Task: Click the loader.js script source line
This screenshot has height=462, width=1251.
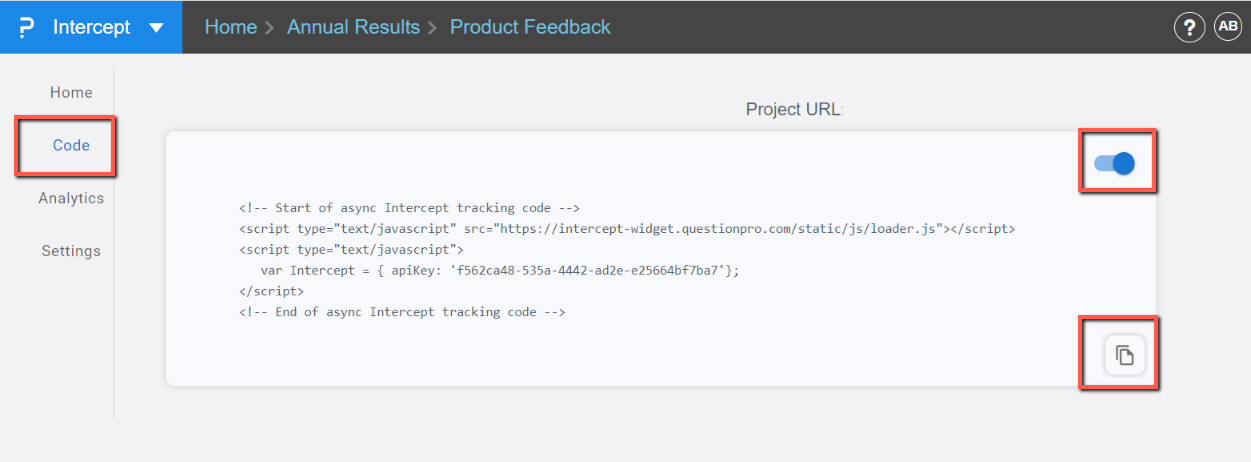Action: tap(626, 229)
